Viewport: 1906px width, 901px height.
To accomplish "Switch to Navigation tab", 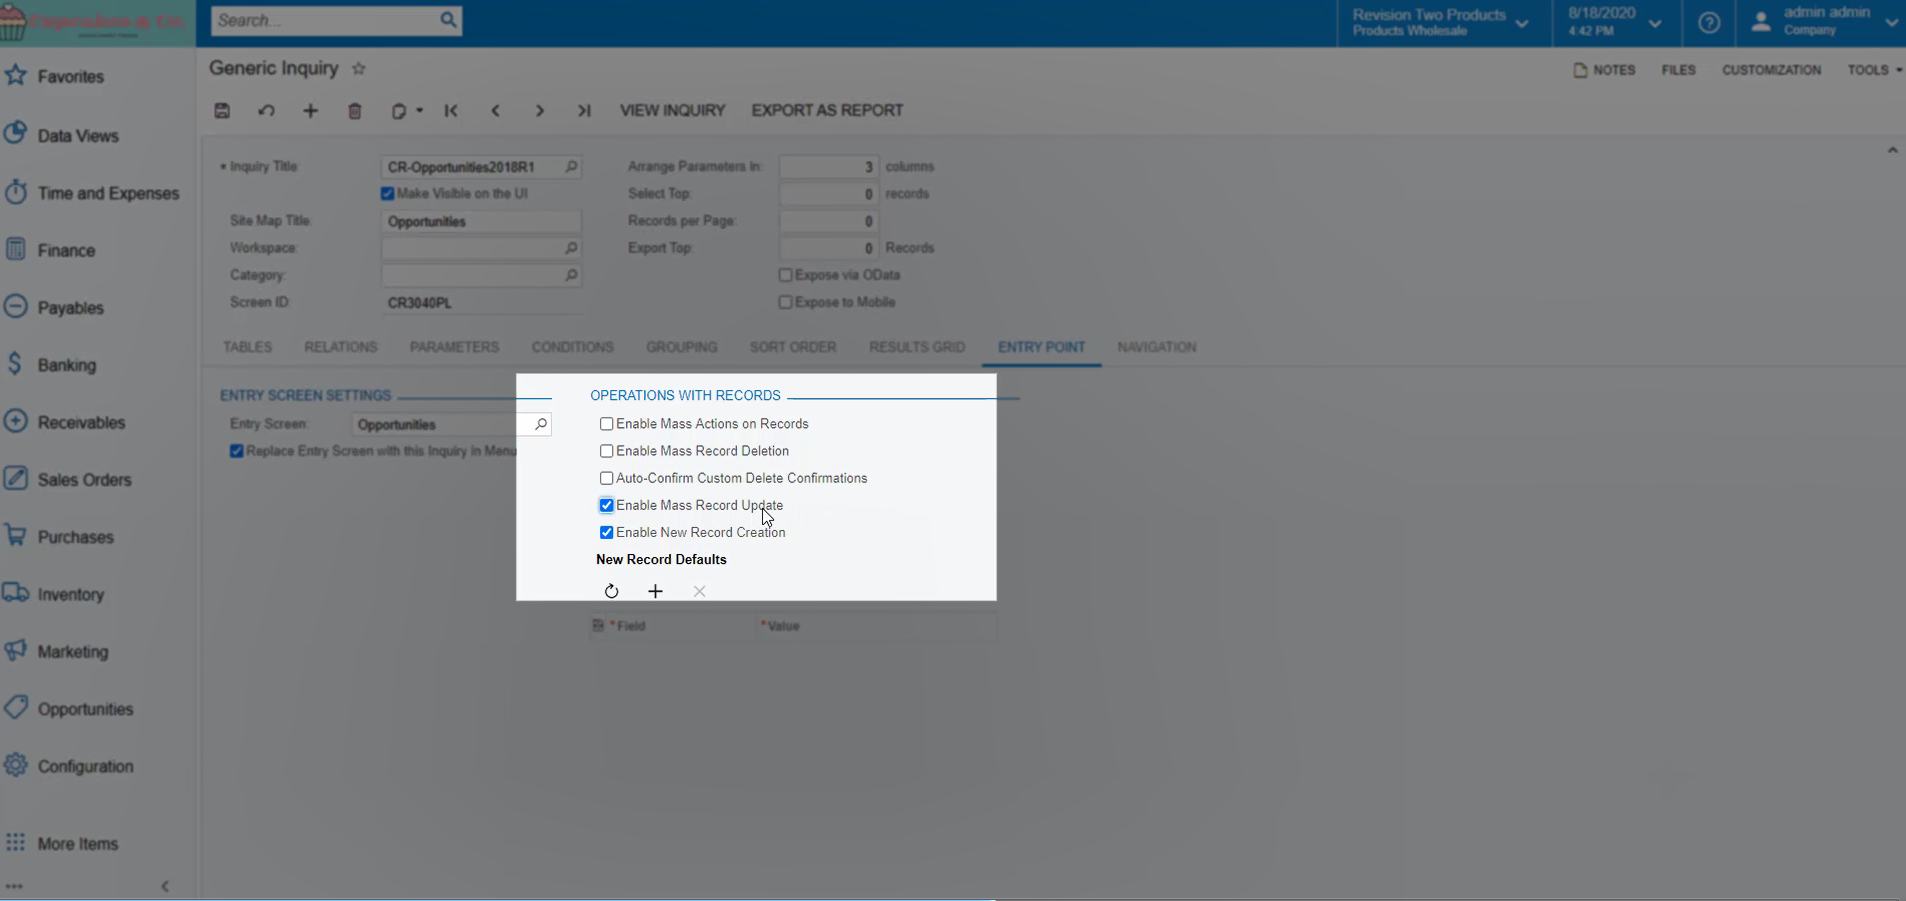I will tap(1157, 347).
